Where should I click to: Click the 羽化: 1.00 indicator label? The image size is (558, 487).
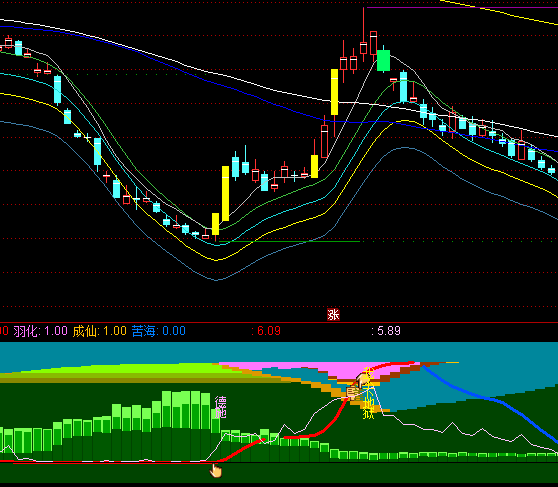[41, 331]
